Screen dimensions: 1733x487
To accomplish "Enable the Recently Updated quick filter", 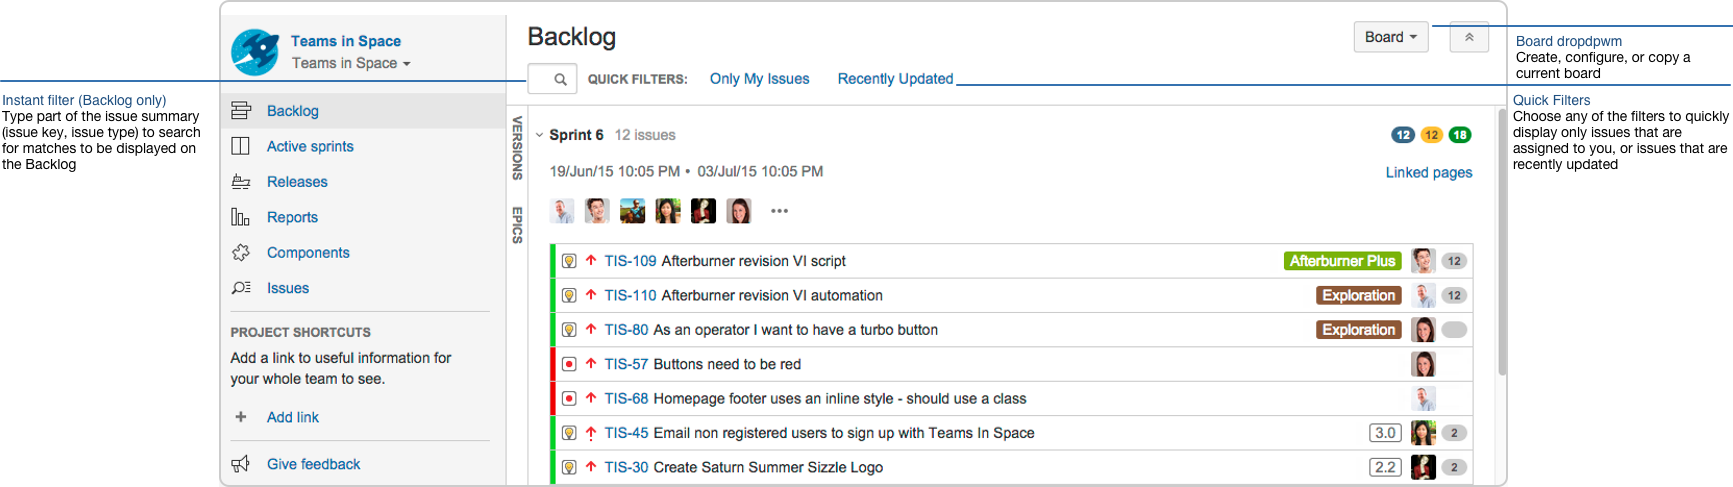I will click(x=896, y=79).
